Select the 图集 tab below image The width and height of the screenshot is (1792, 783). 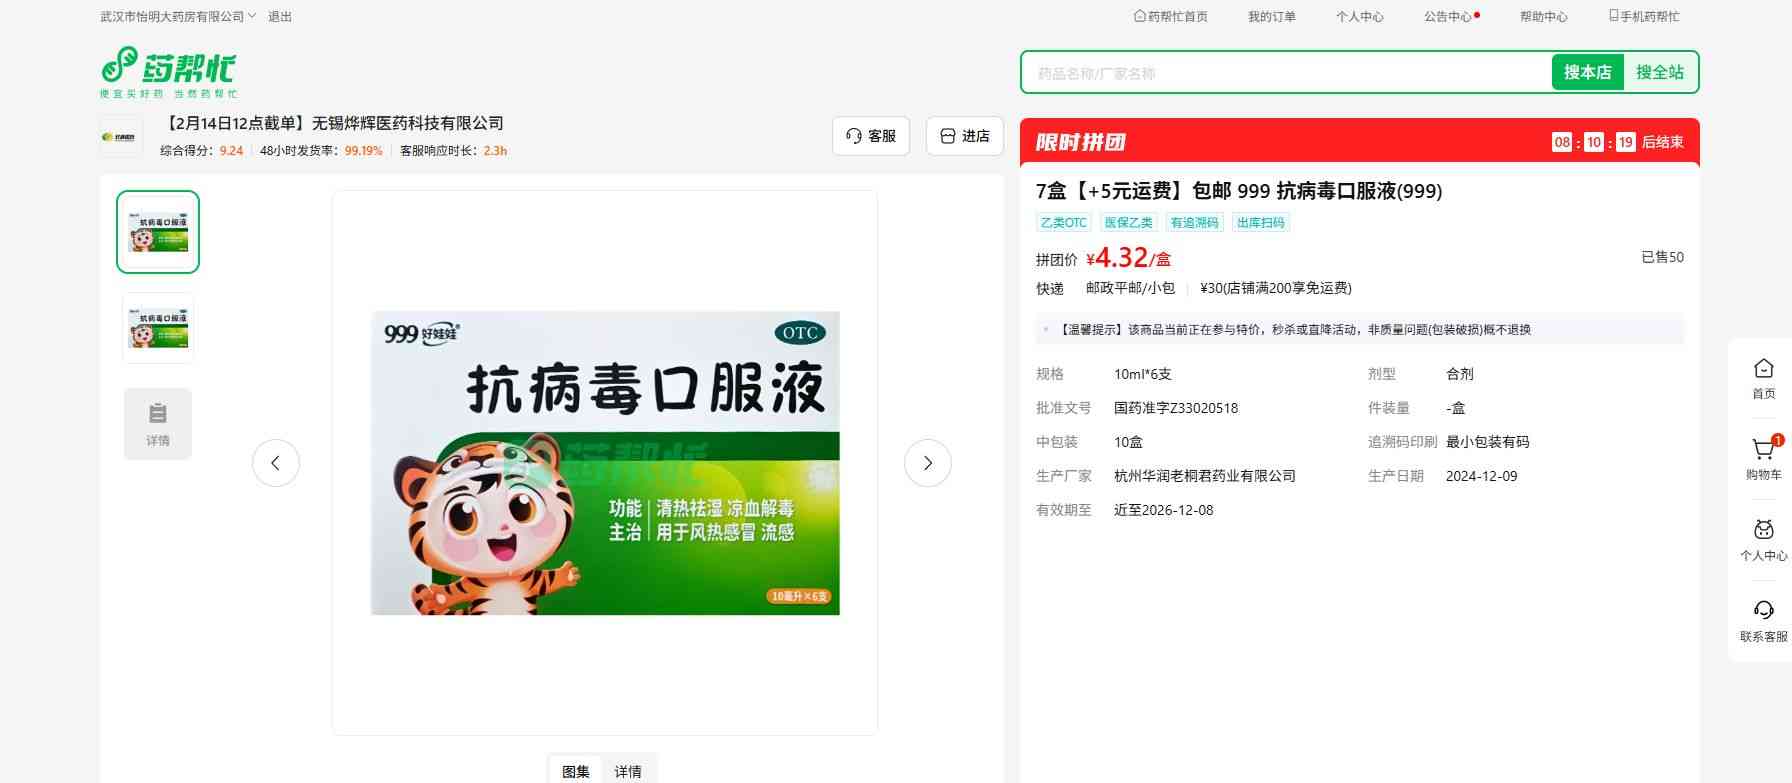[x=576, y=771]
